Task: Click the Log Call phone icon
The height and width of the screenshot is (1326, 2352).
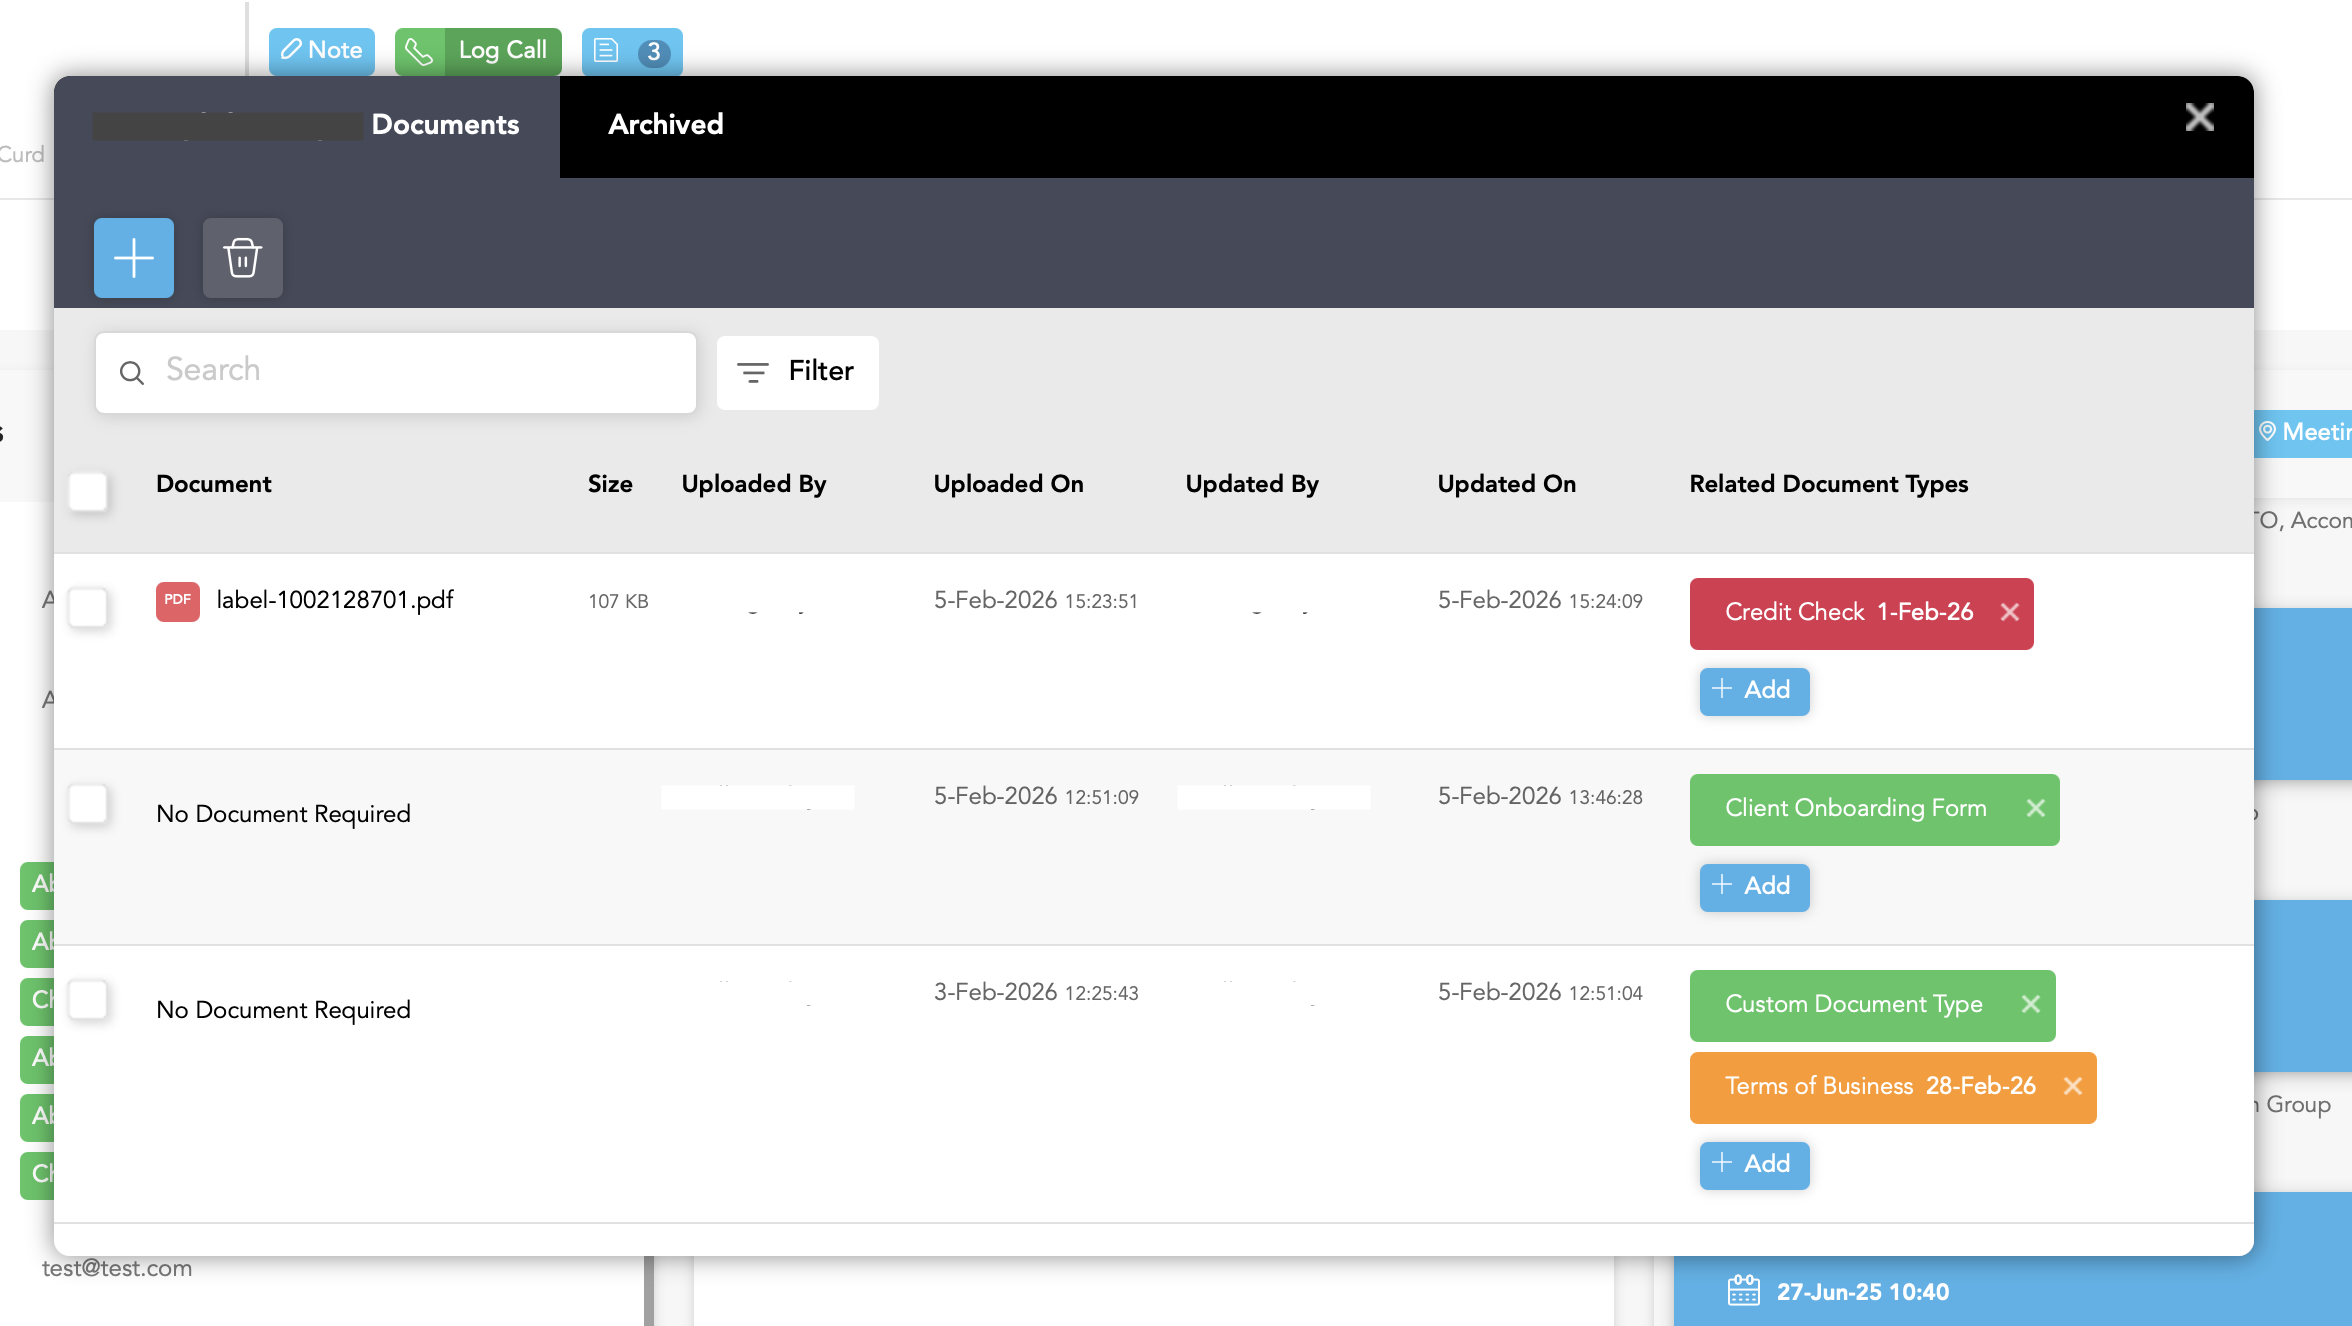Action: pos(420,51)
